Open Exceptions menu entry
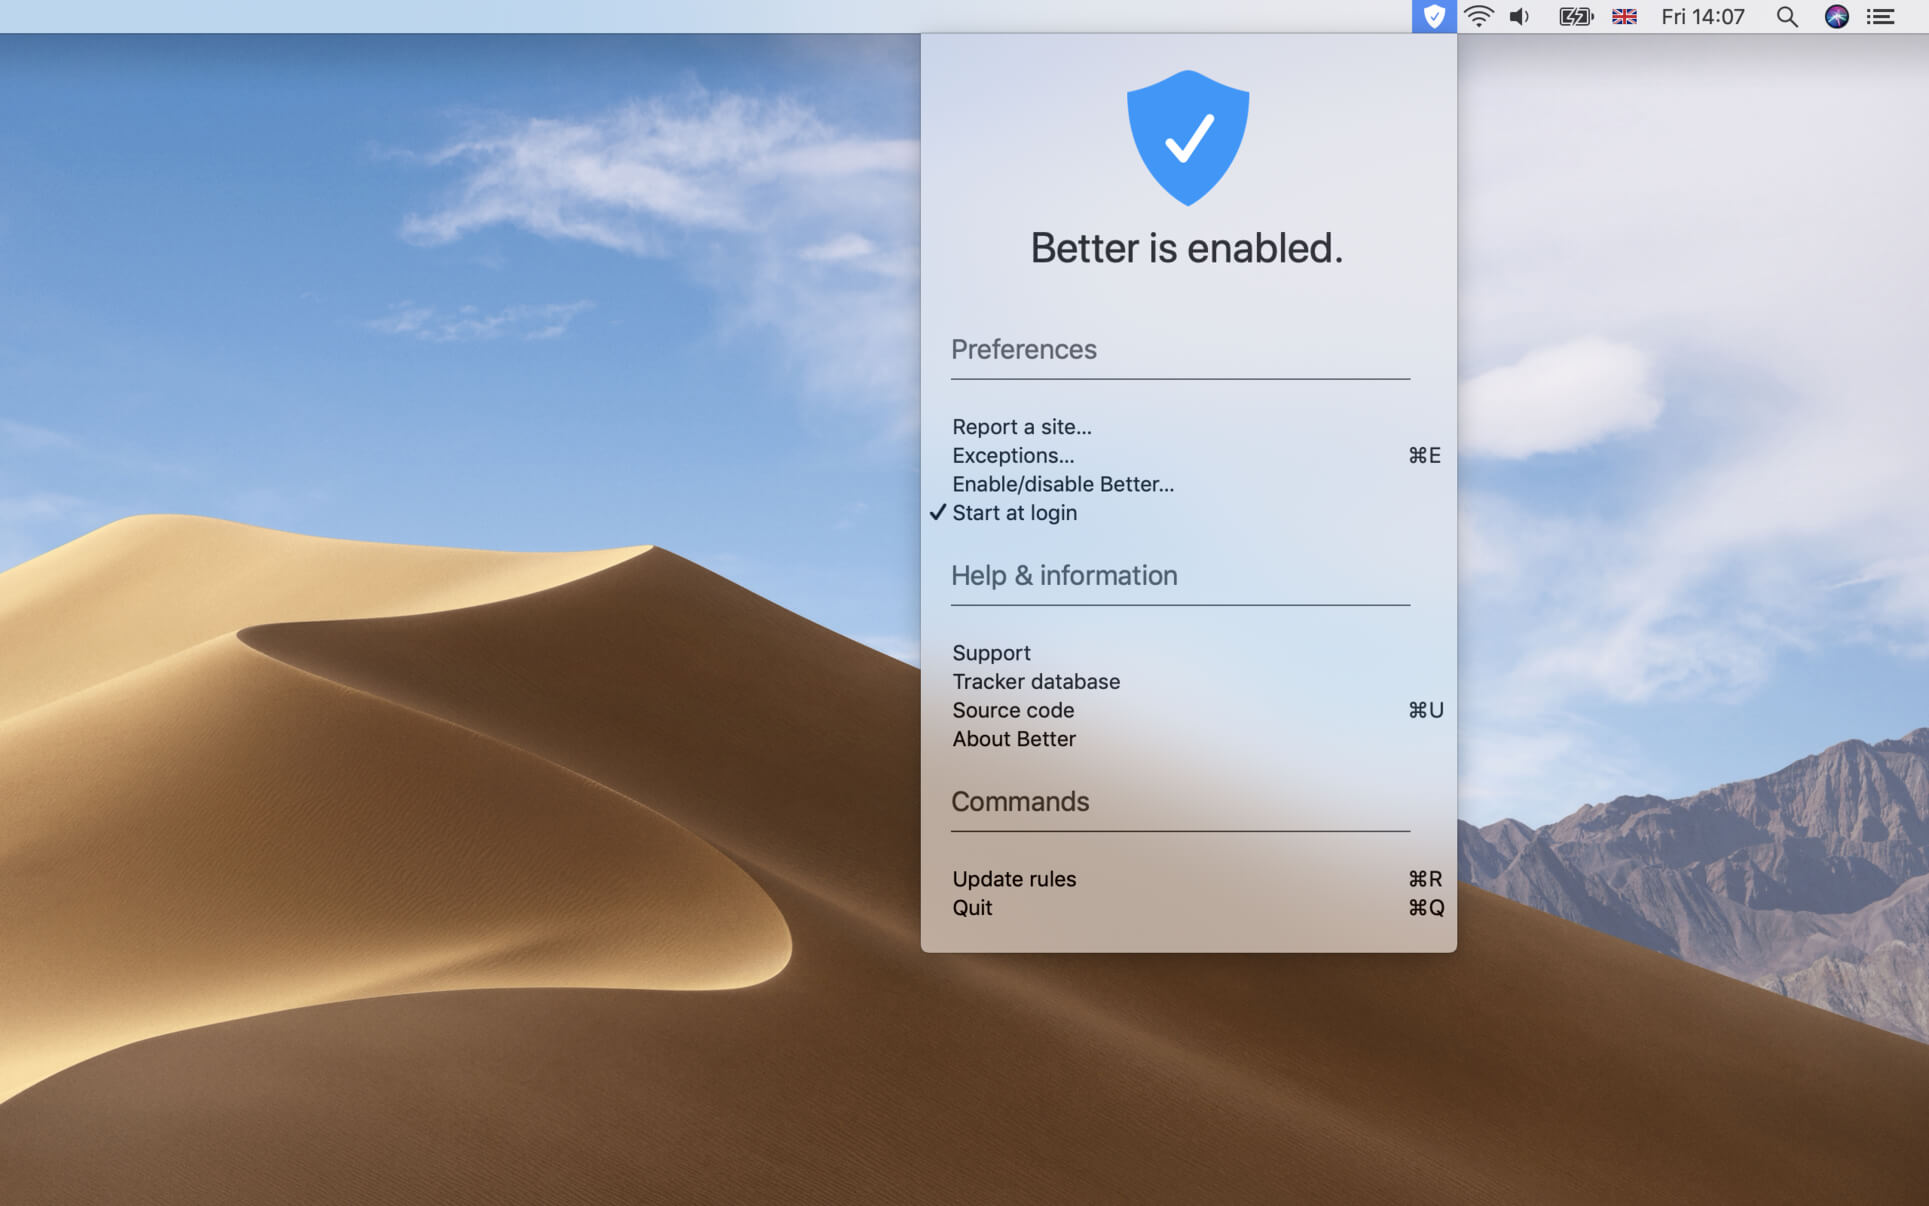The height and width of the screenshot is (1206, 1929). click(x=1012, y=456)
